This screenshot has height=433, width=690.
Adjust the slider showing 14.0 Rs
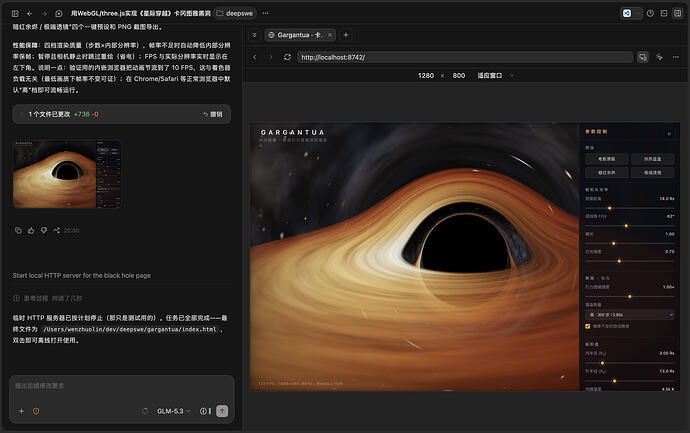point(630,208)
